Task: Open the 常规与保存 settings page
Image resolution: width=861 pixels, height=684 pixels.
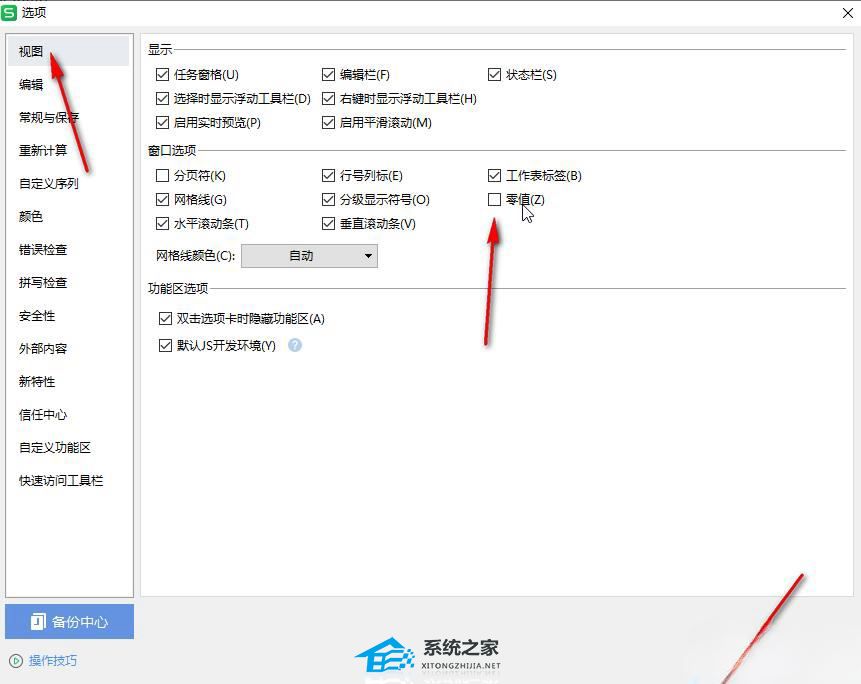Action: [69, 117]
